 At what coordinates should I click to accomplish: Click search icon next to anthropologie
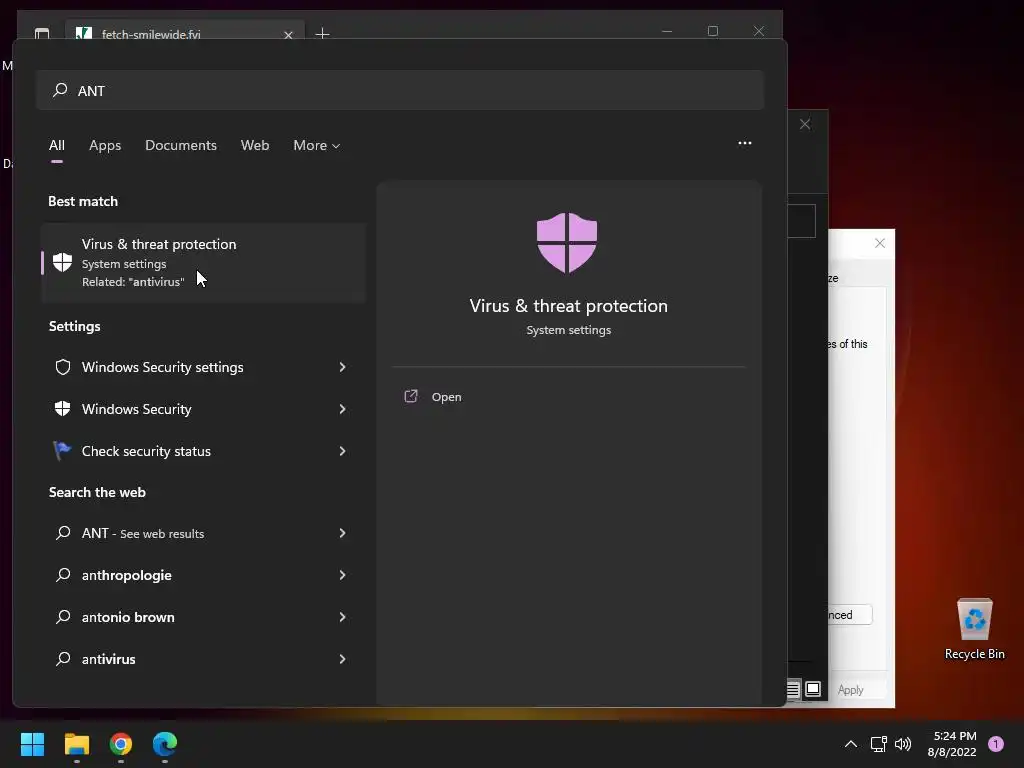(63, 575)
